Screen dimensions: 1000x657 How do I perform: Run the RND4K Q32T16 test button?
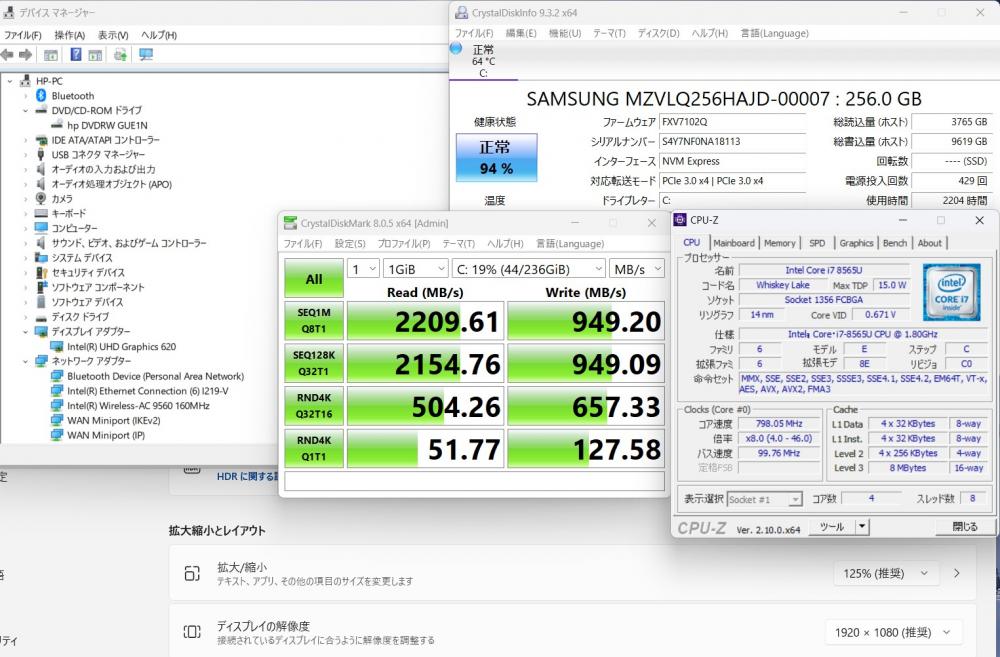click(314, 406)
